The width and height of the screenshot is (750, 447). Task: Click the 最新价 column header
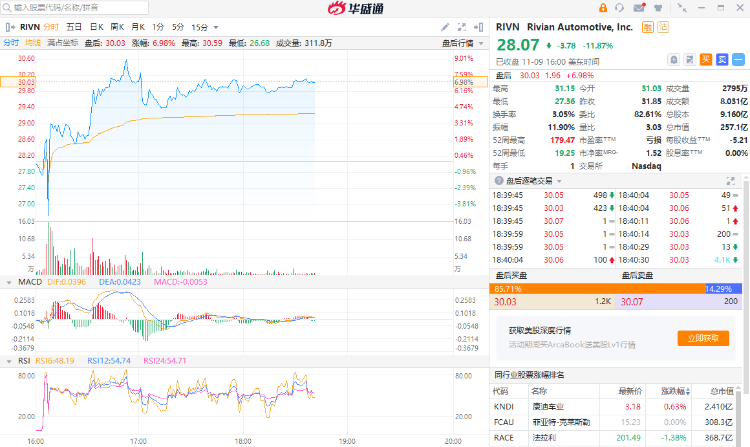[630, 392]
